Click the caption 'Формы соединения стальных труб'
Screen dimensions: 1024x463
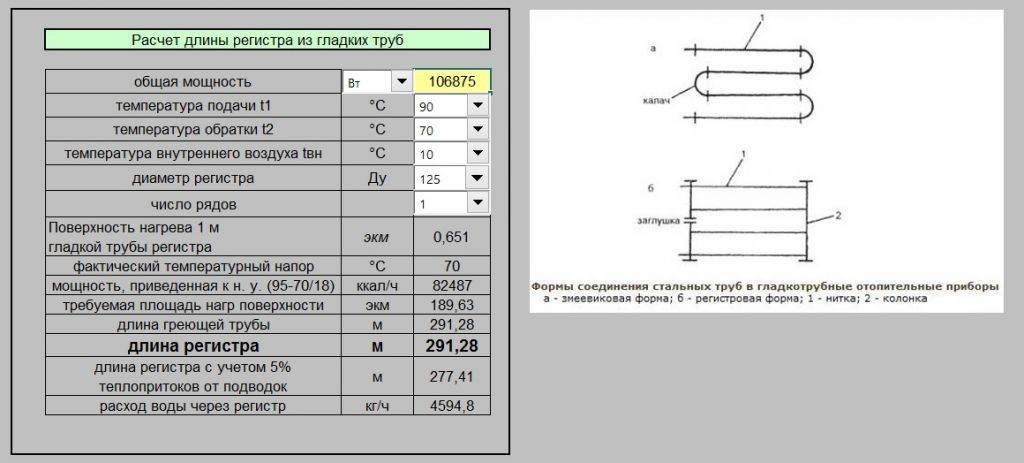point(764,286)
